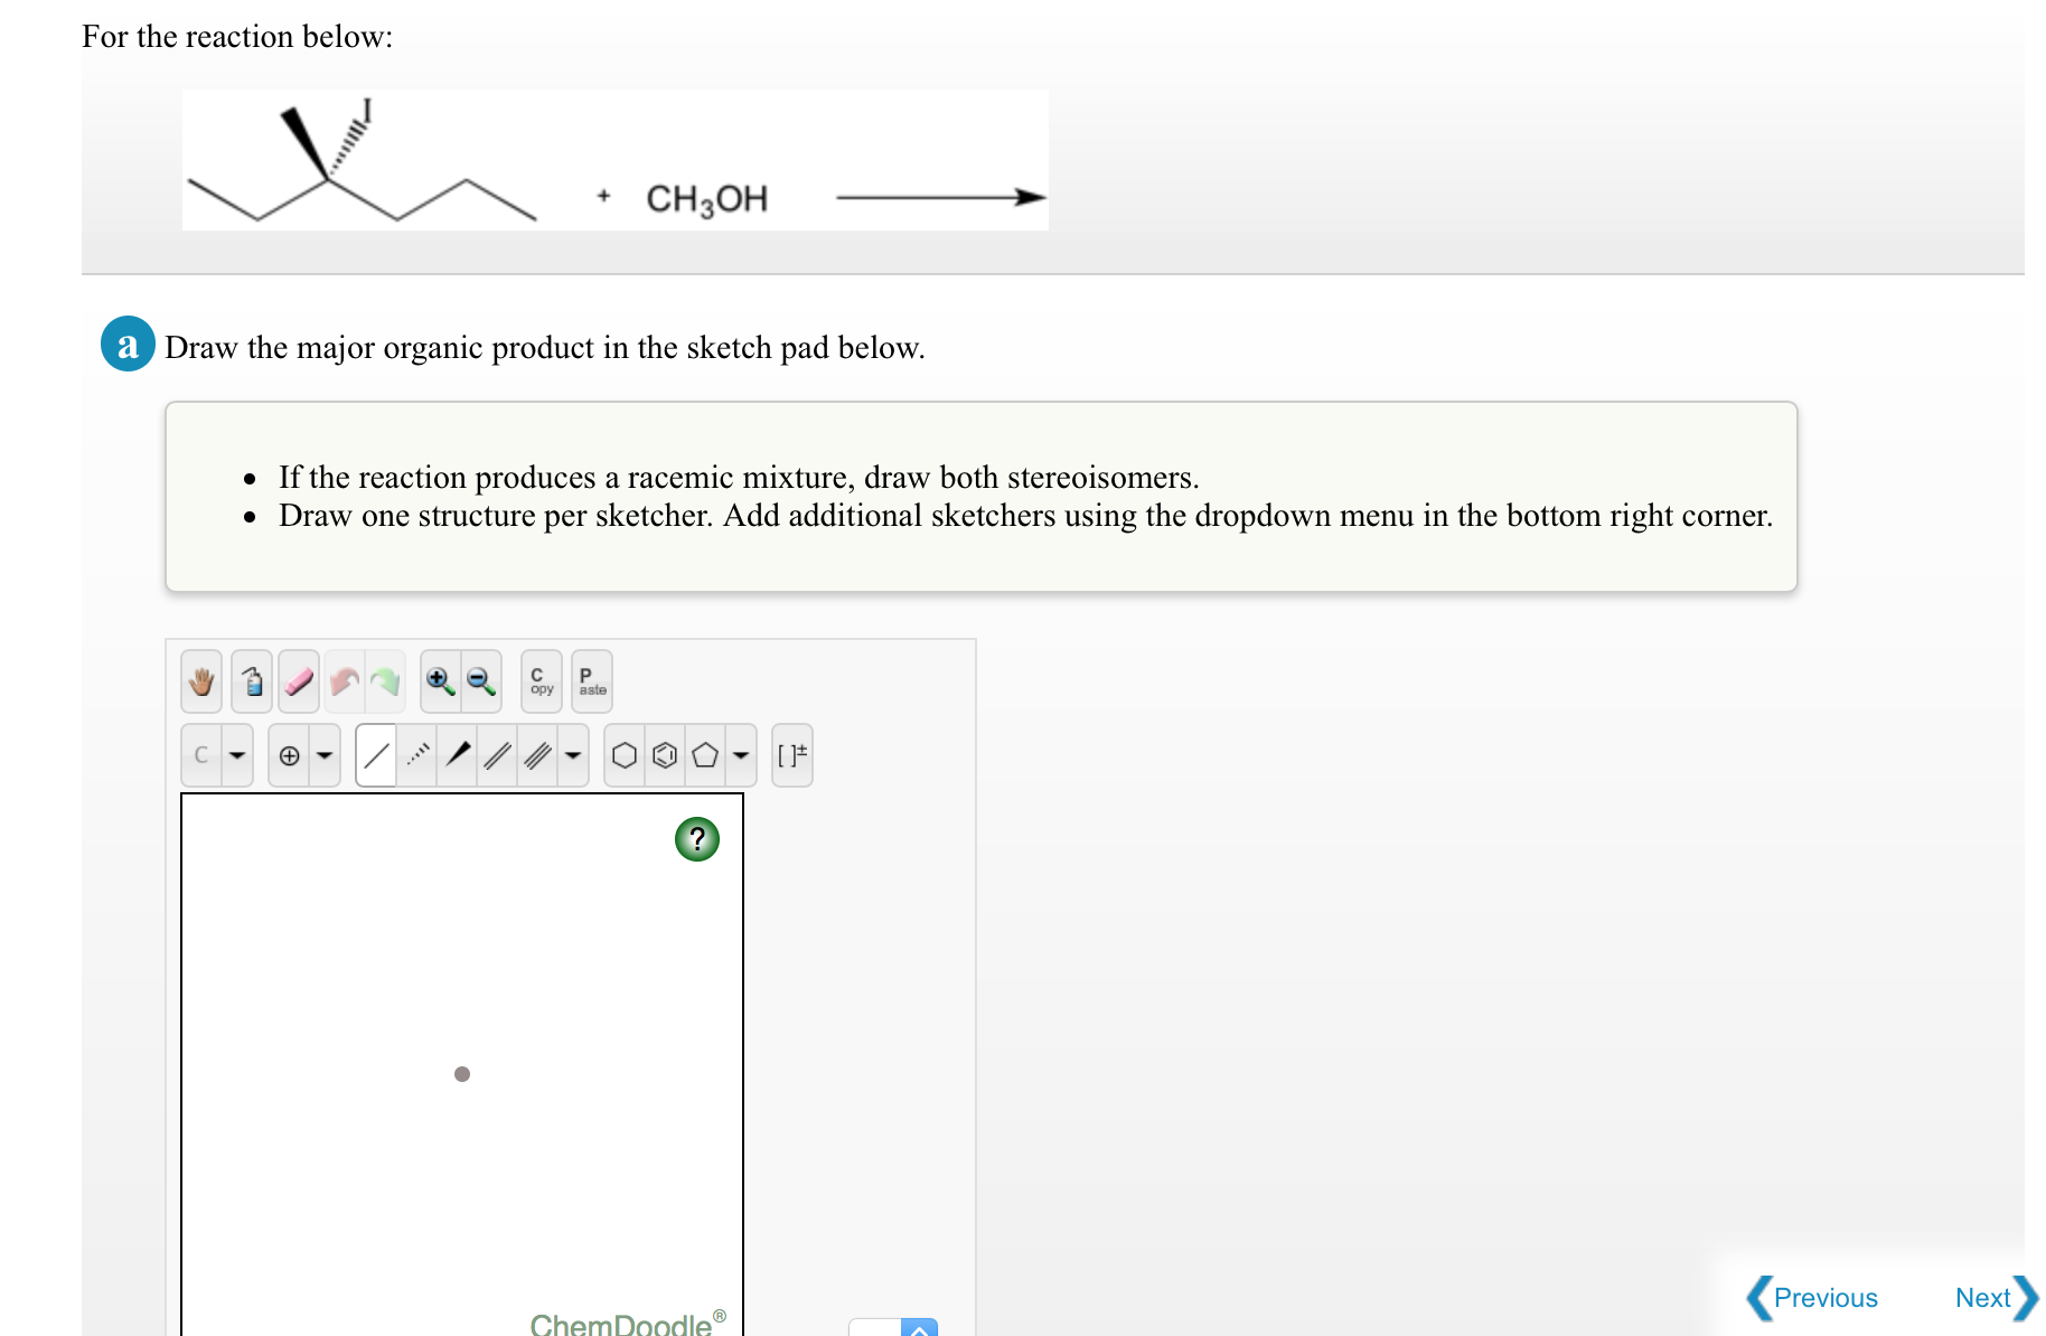Select the benzene ring tool
The height and width of the screenshot is (1336, 2046).
click(664, 755)
